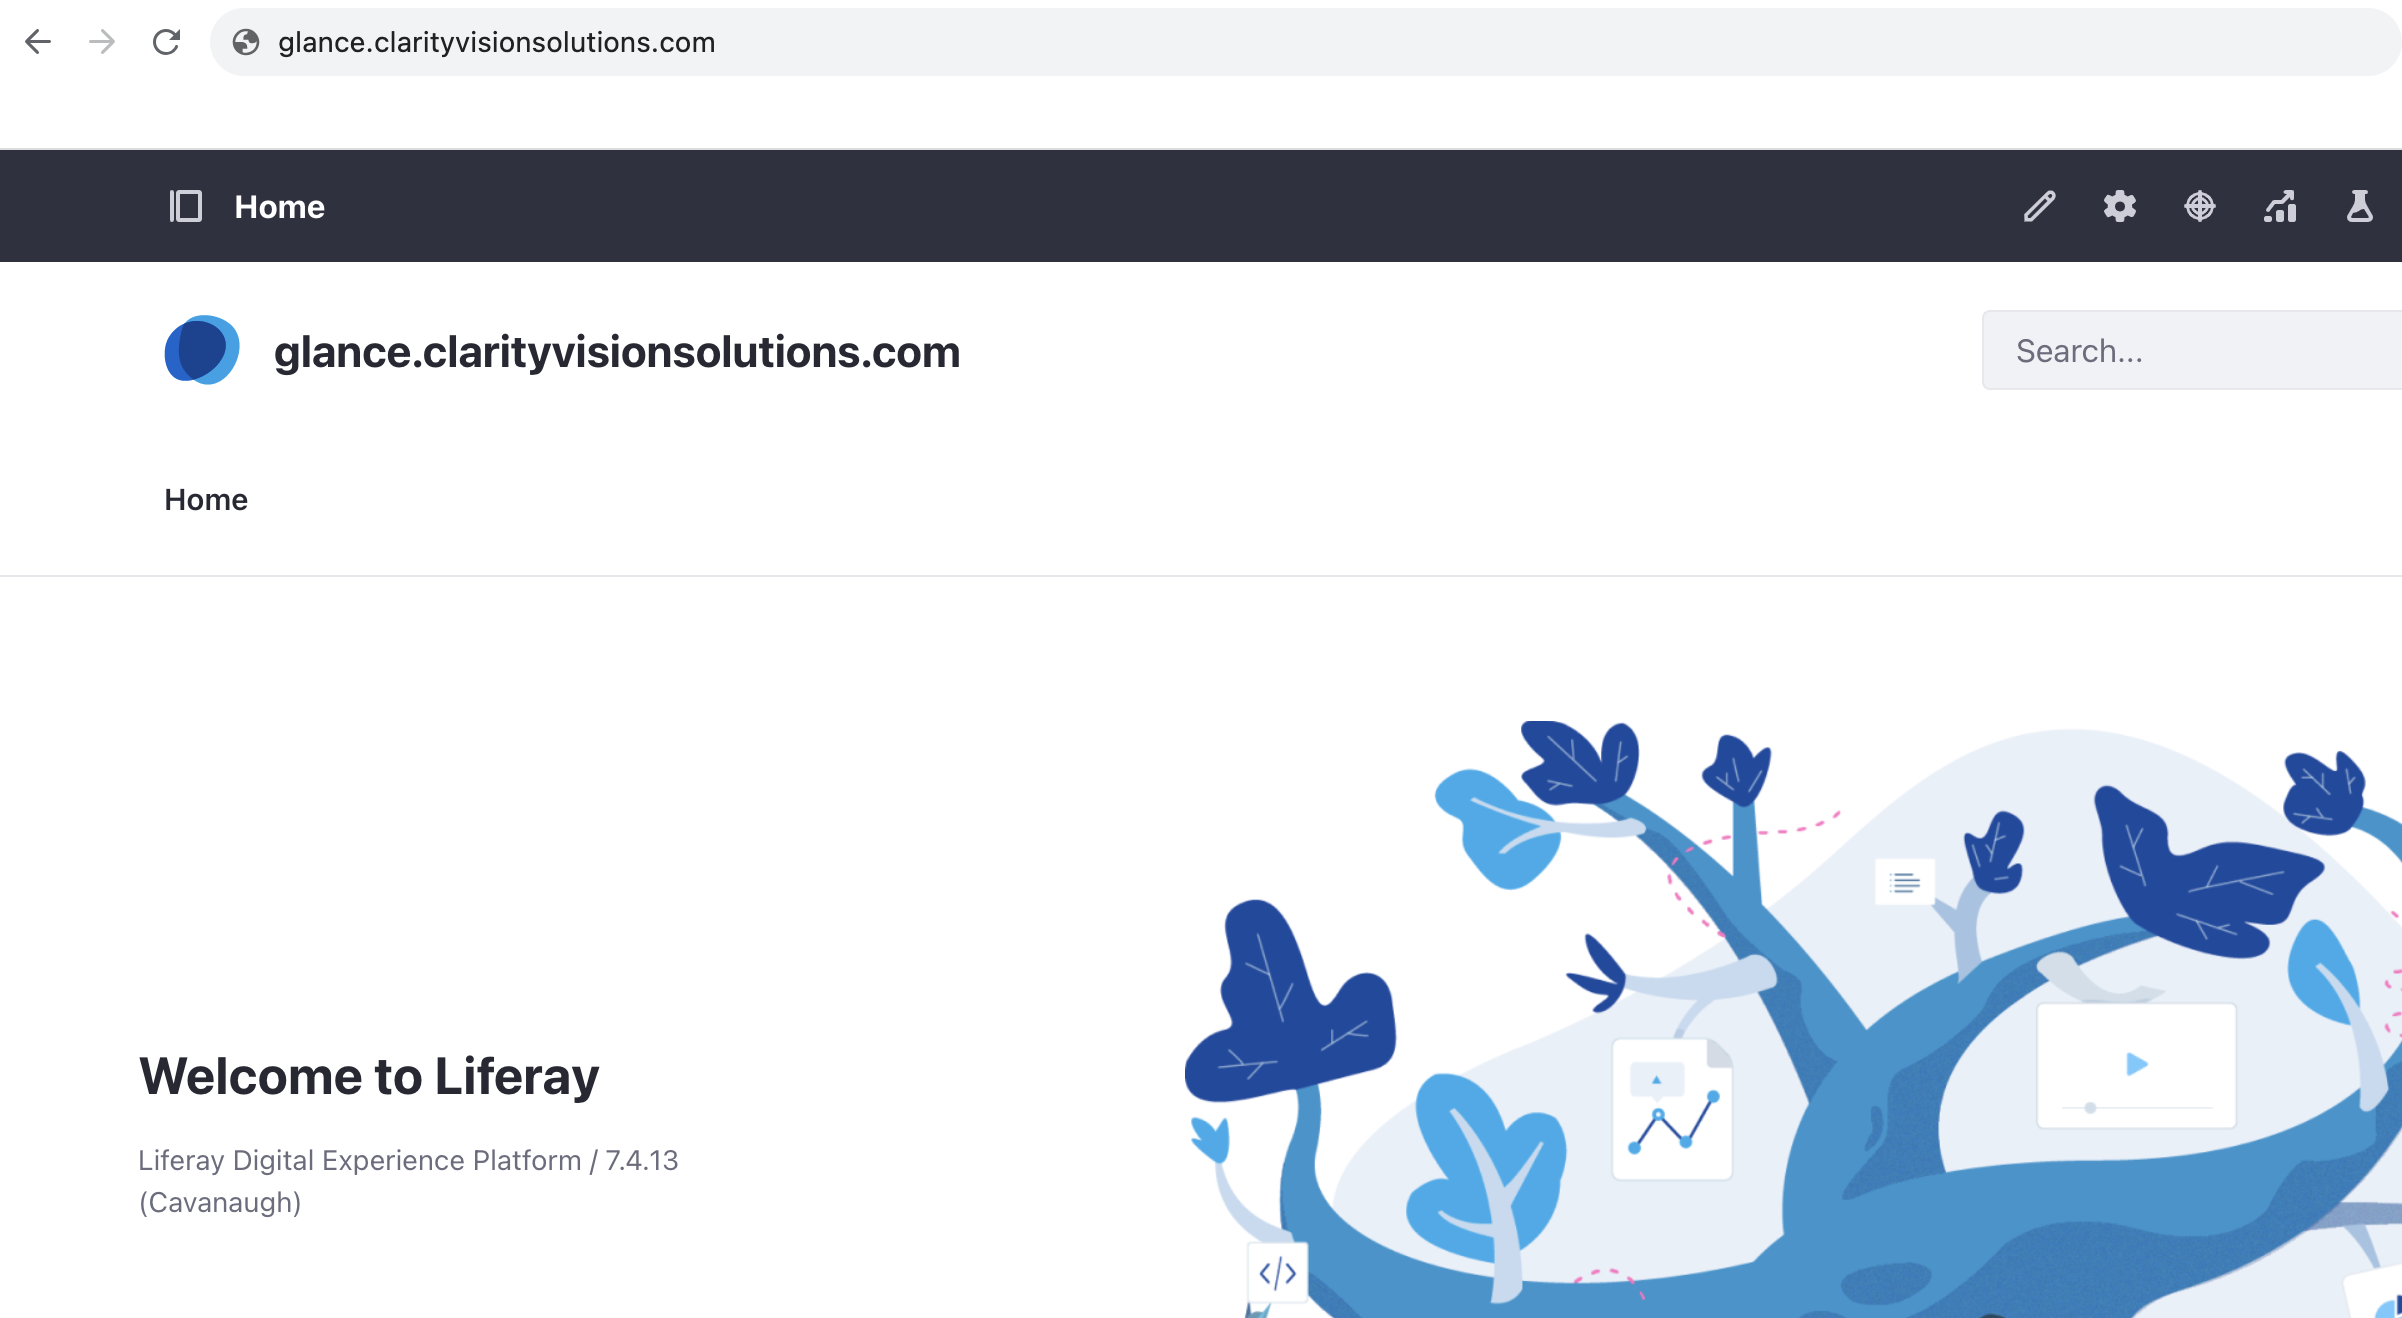The image size is (2402, 1318).
Task: Click the edit pencil icon
Action: click(2040, 205)
